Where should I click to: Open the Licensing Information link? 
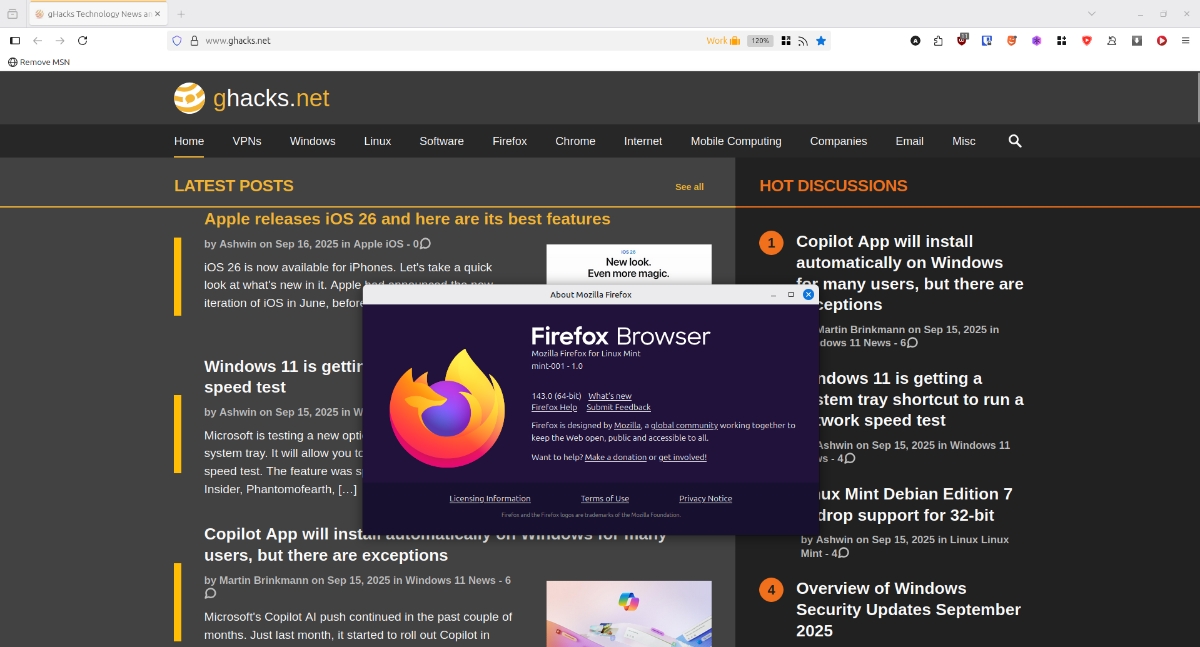[490, 499]
